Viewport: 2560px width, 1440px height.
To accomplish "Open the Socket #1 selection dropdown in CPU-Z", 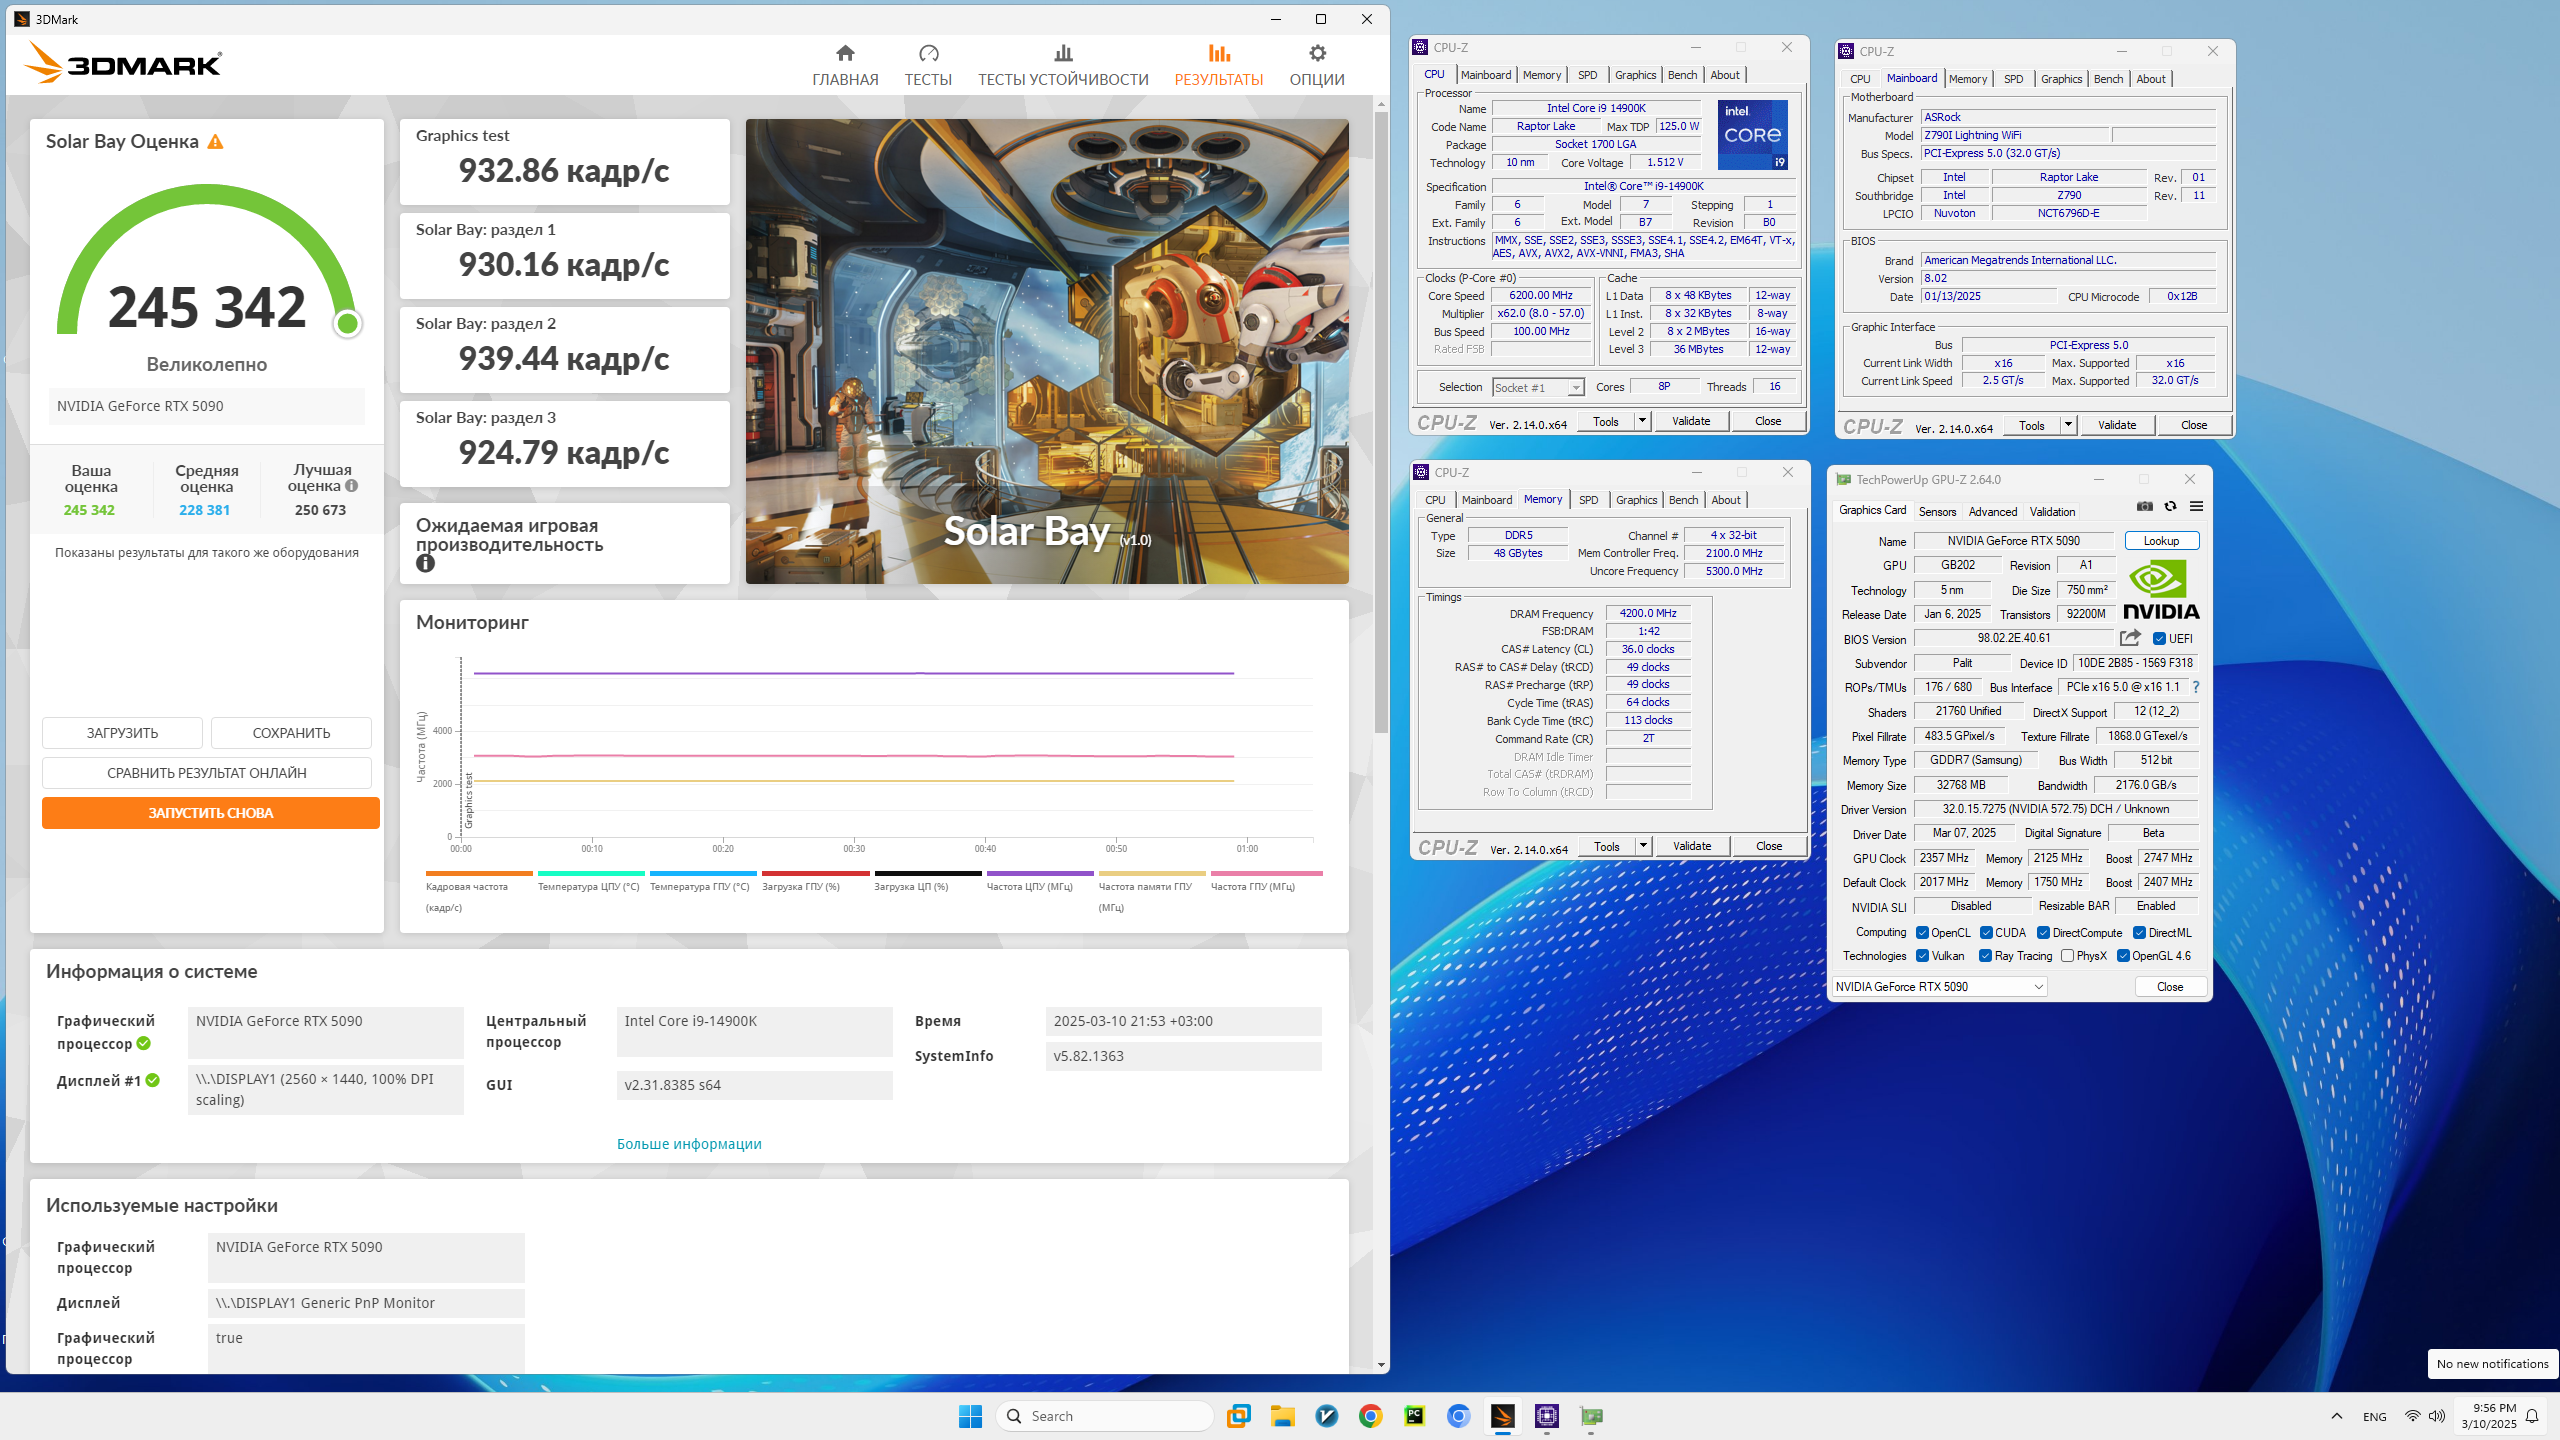I will (x=1538, y=387).
